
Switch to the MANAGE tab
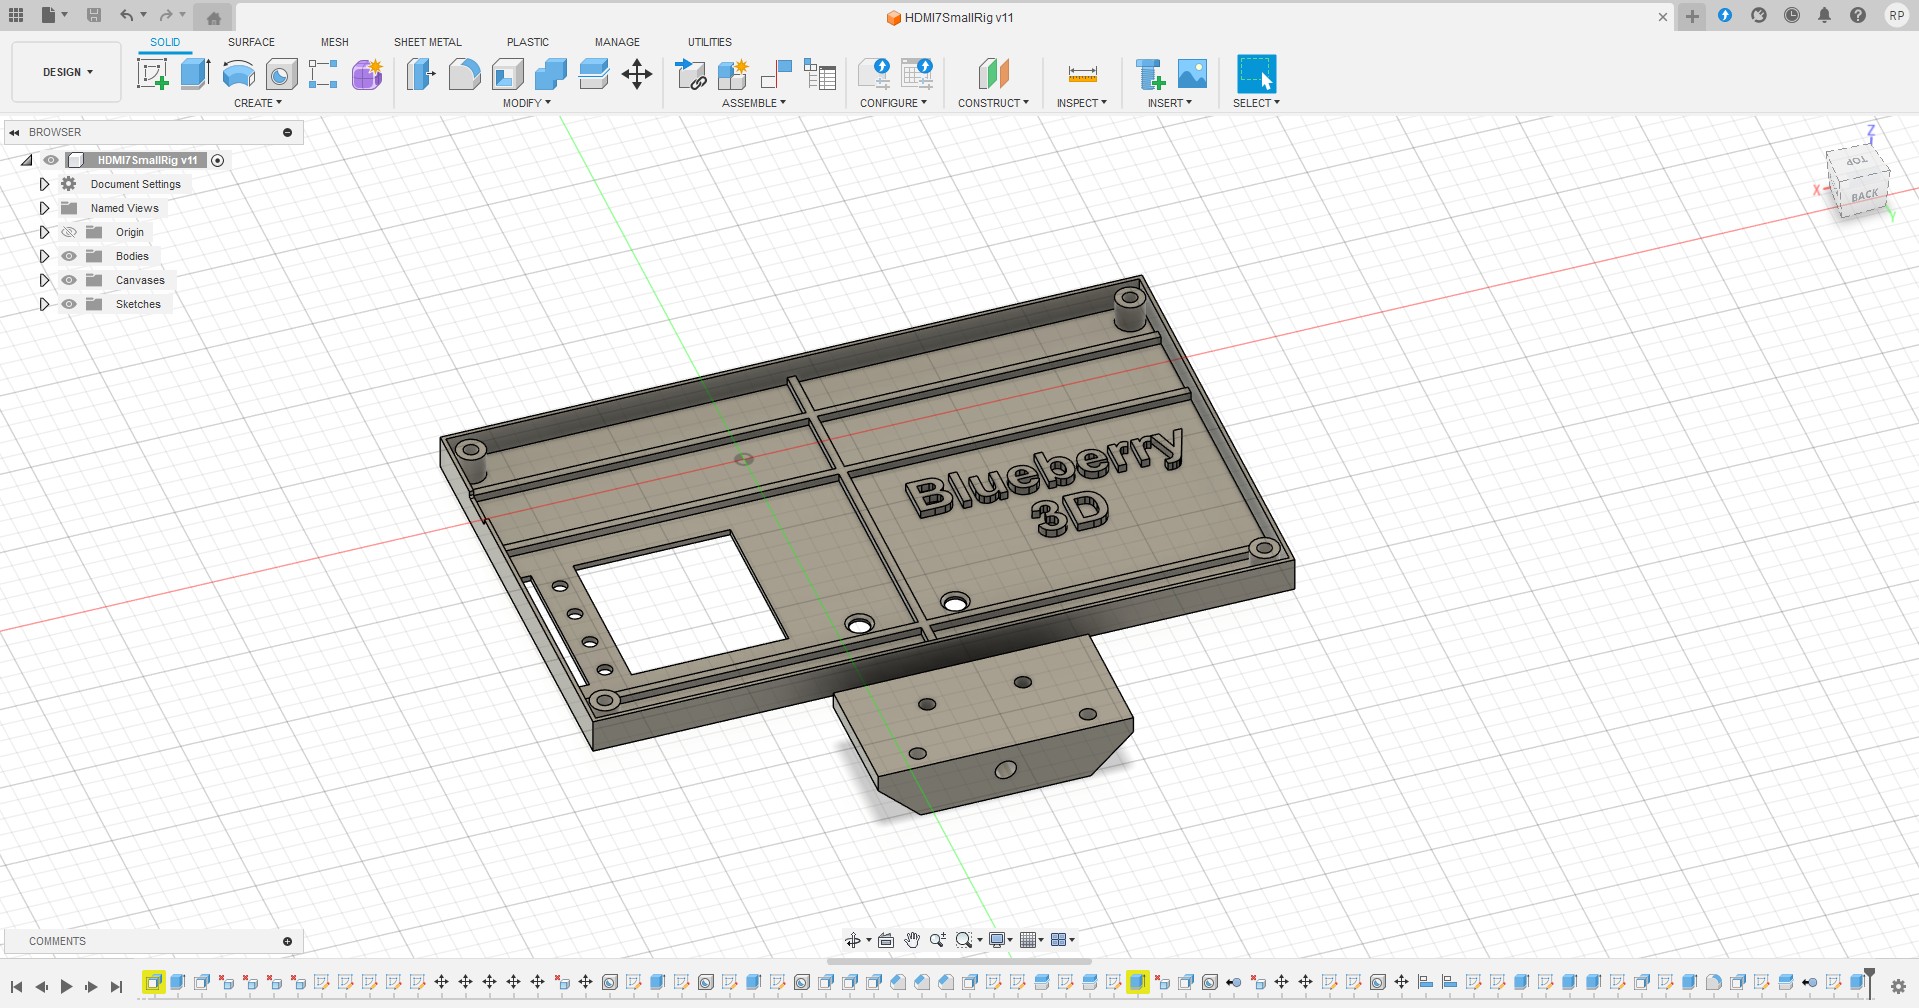coord(617,42)
